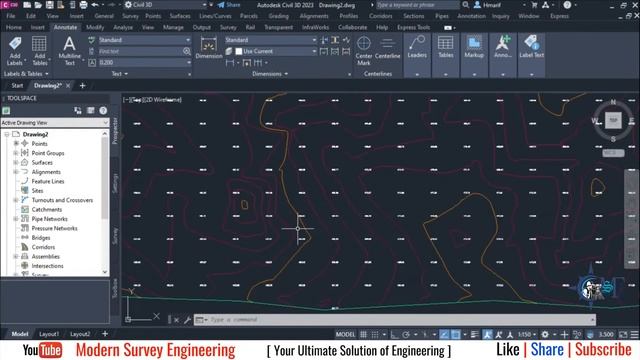Click the Toolspace help icon

pos(103,111)
